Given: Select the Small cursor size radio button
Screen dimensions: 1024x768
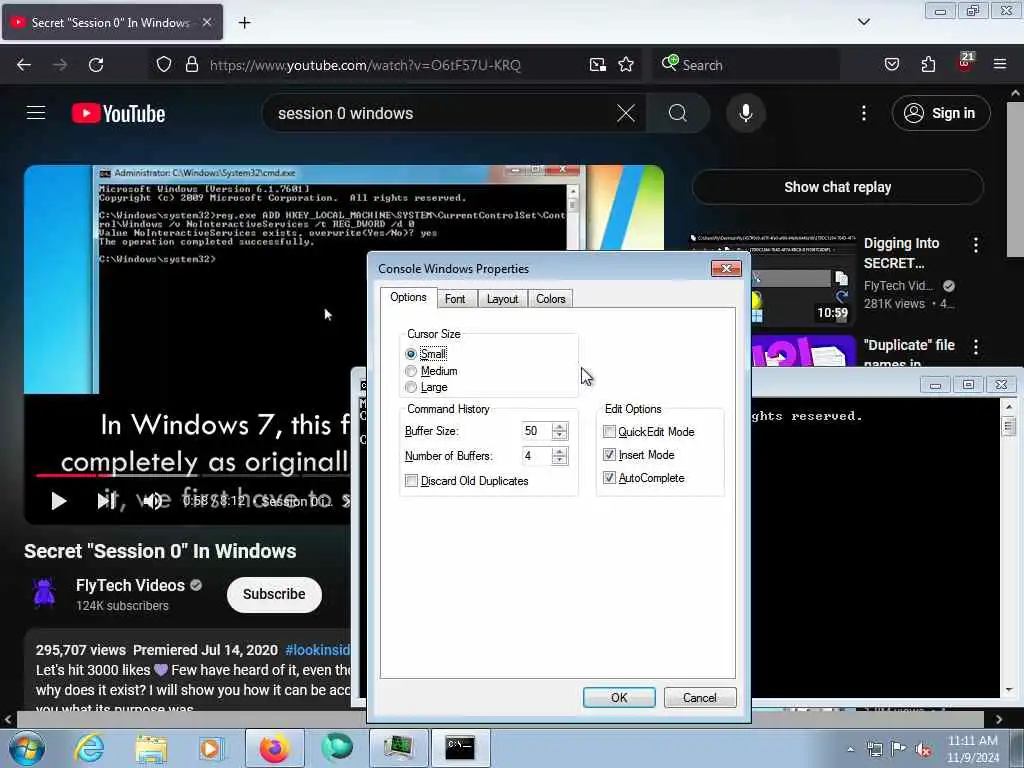Looking at the screenshot, I should tap(411, 354).
